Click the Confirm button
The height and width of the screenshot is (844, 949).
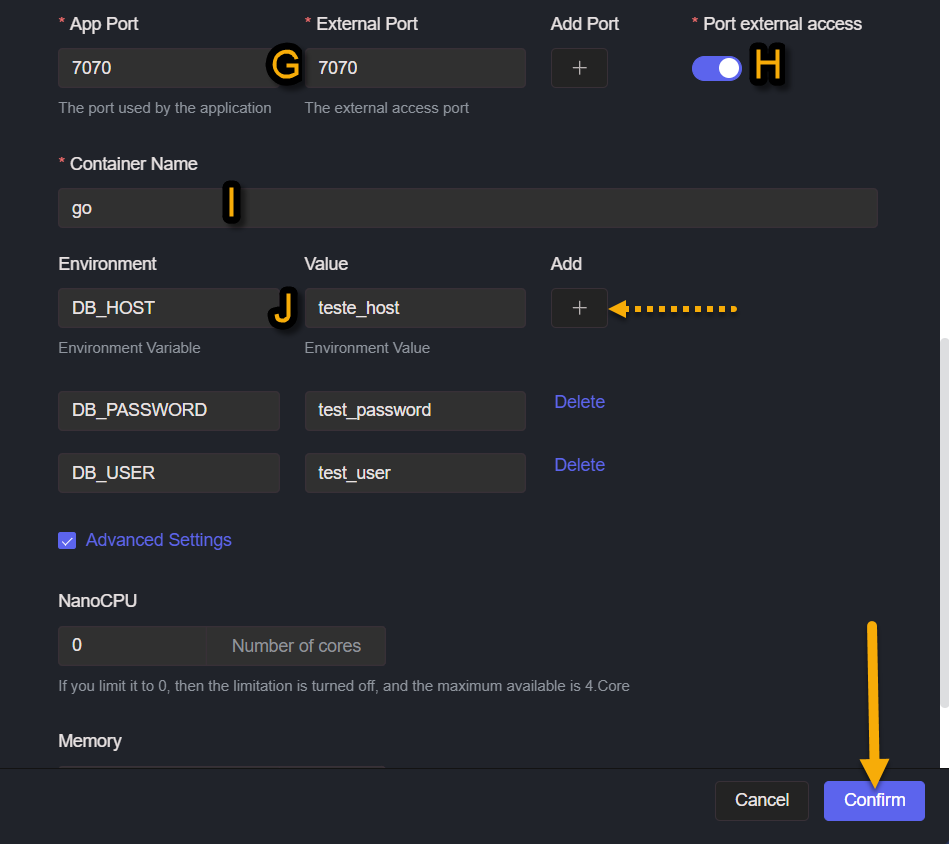pyautogui.click(x=874, y=800)
